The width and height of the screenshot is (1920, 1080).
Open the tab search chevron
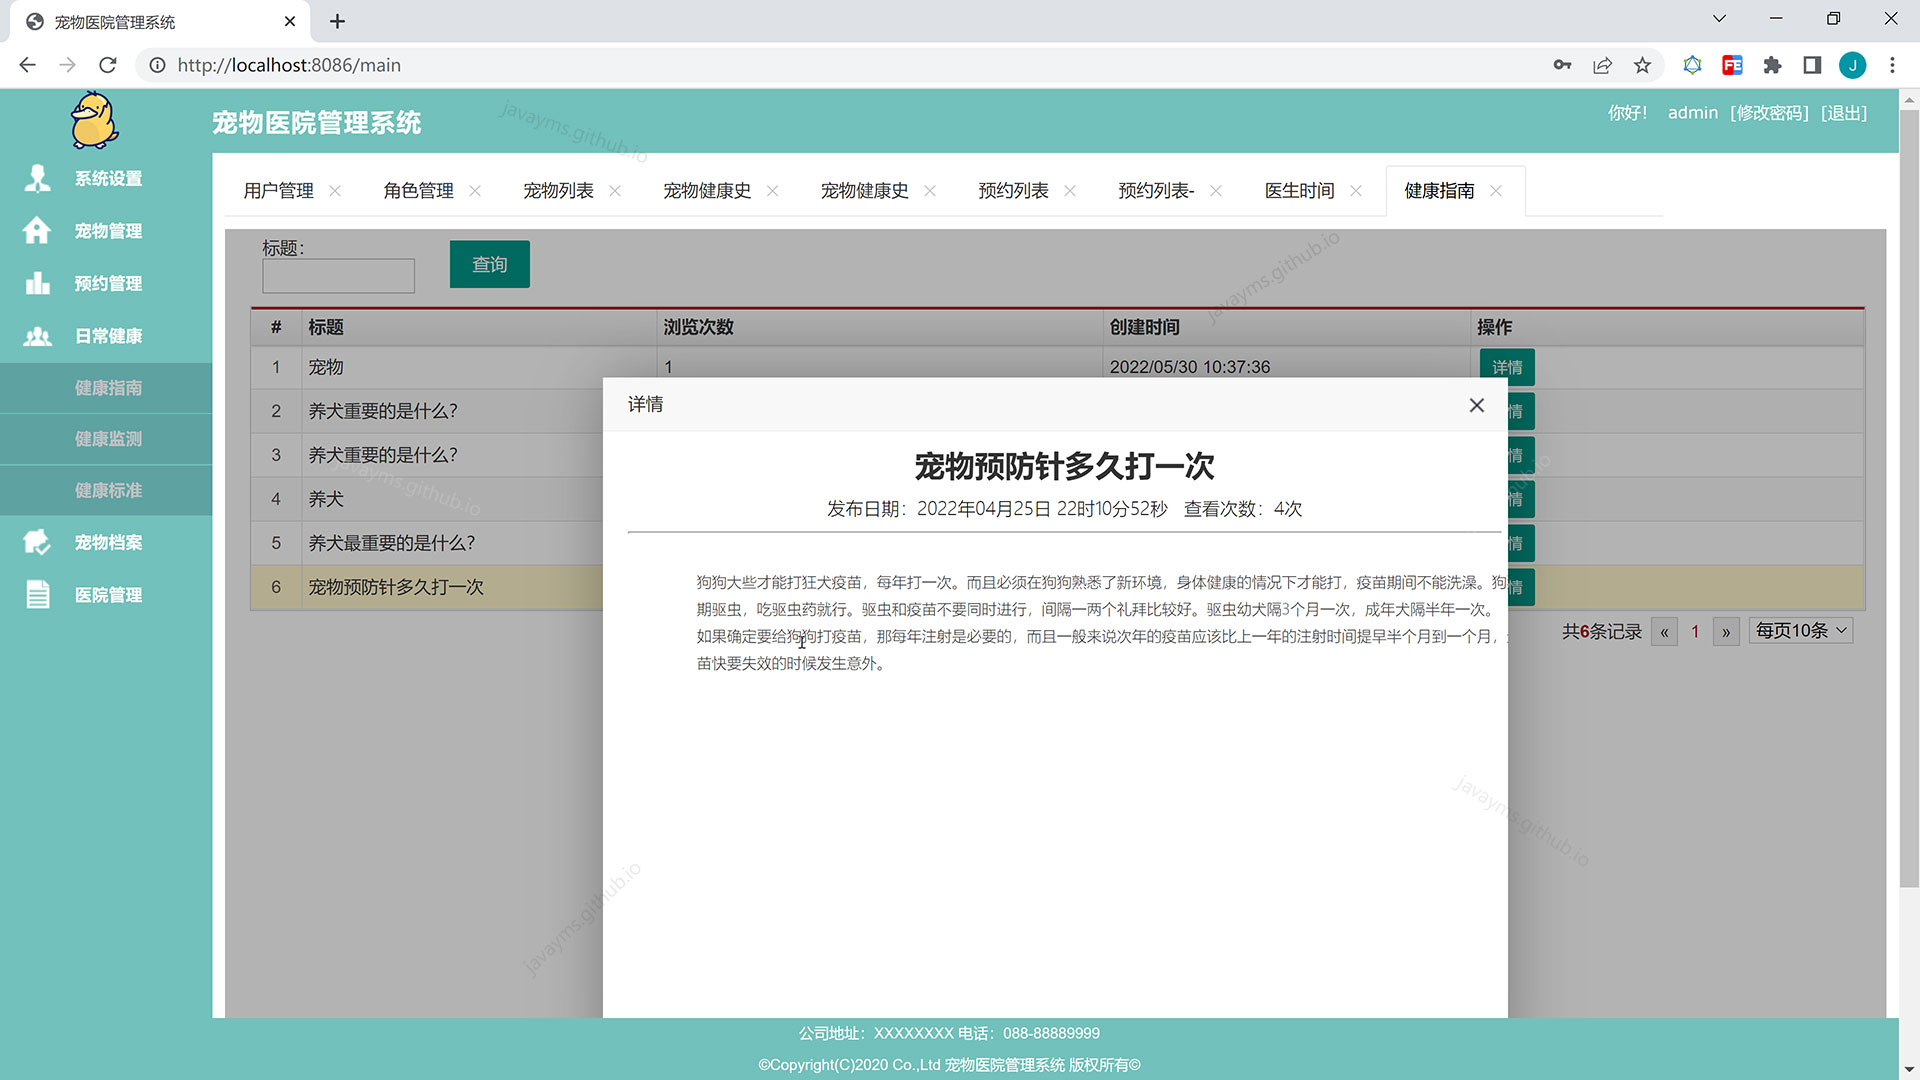(1719, 19)
